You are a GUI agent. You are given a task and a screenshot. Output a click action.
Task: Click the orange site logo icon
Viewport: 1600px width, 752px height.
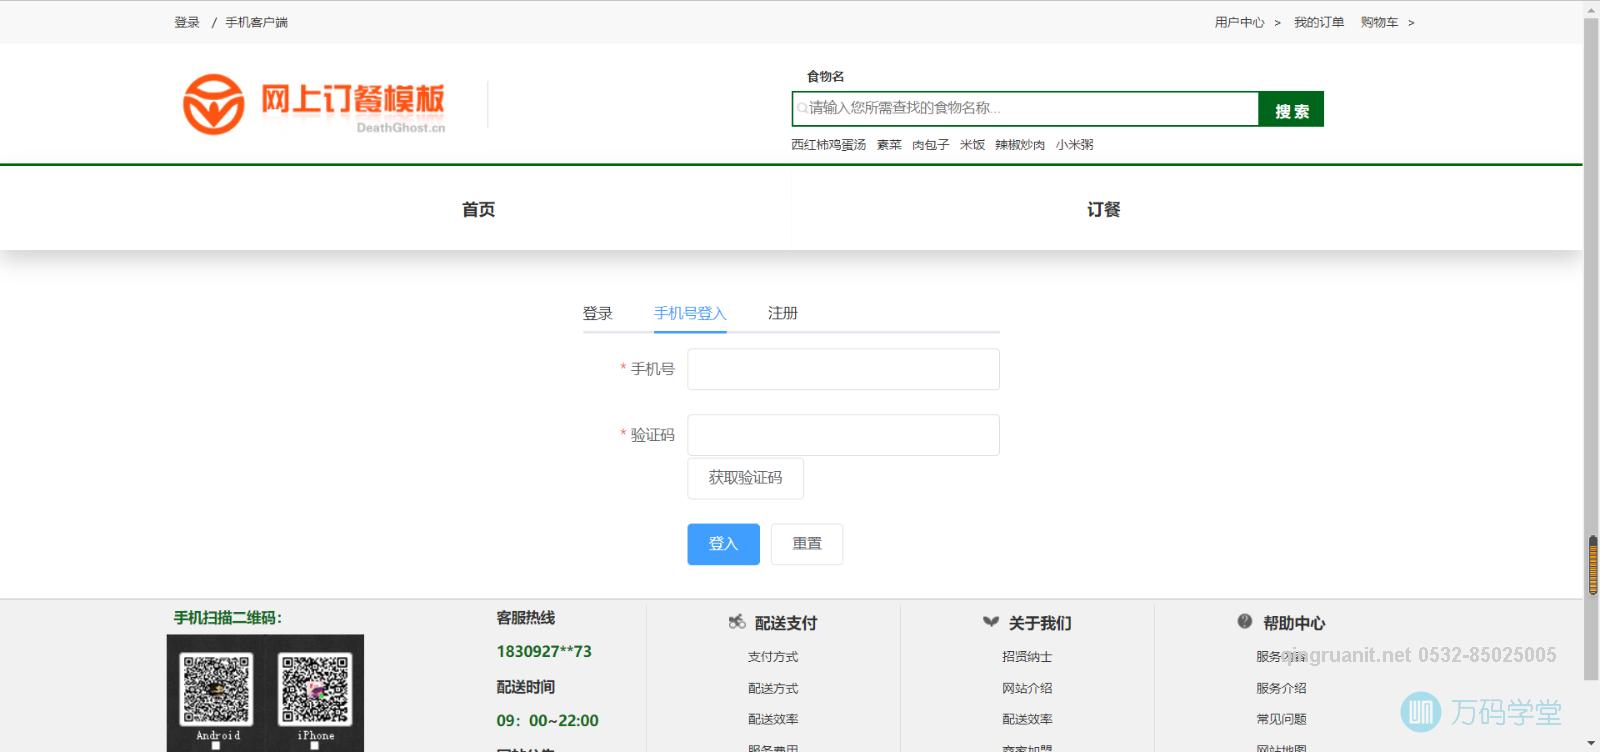point(213,104)
